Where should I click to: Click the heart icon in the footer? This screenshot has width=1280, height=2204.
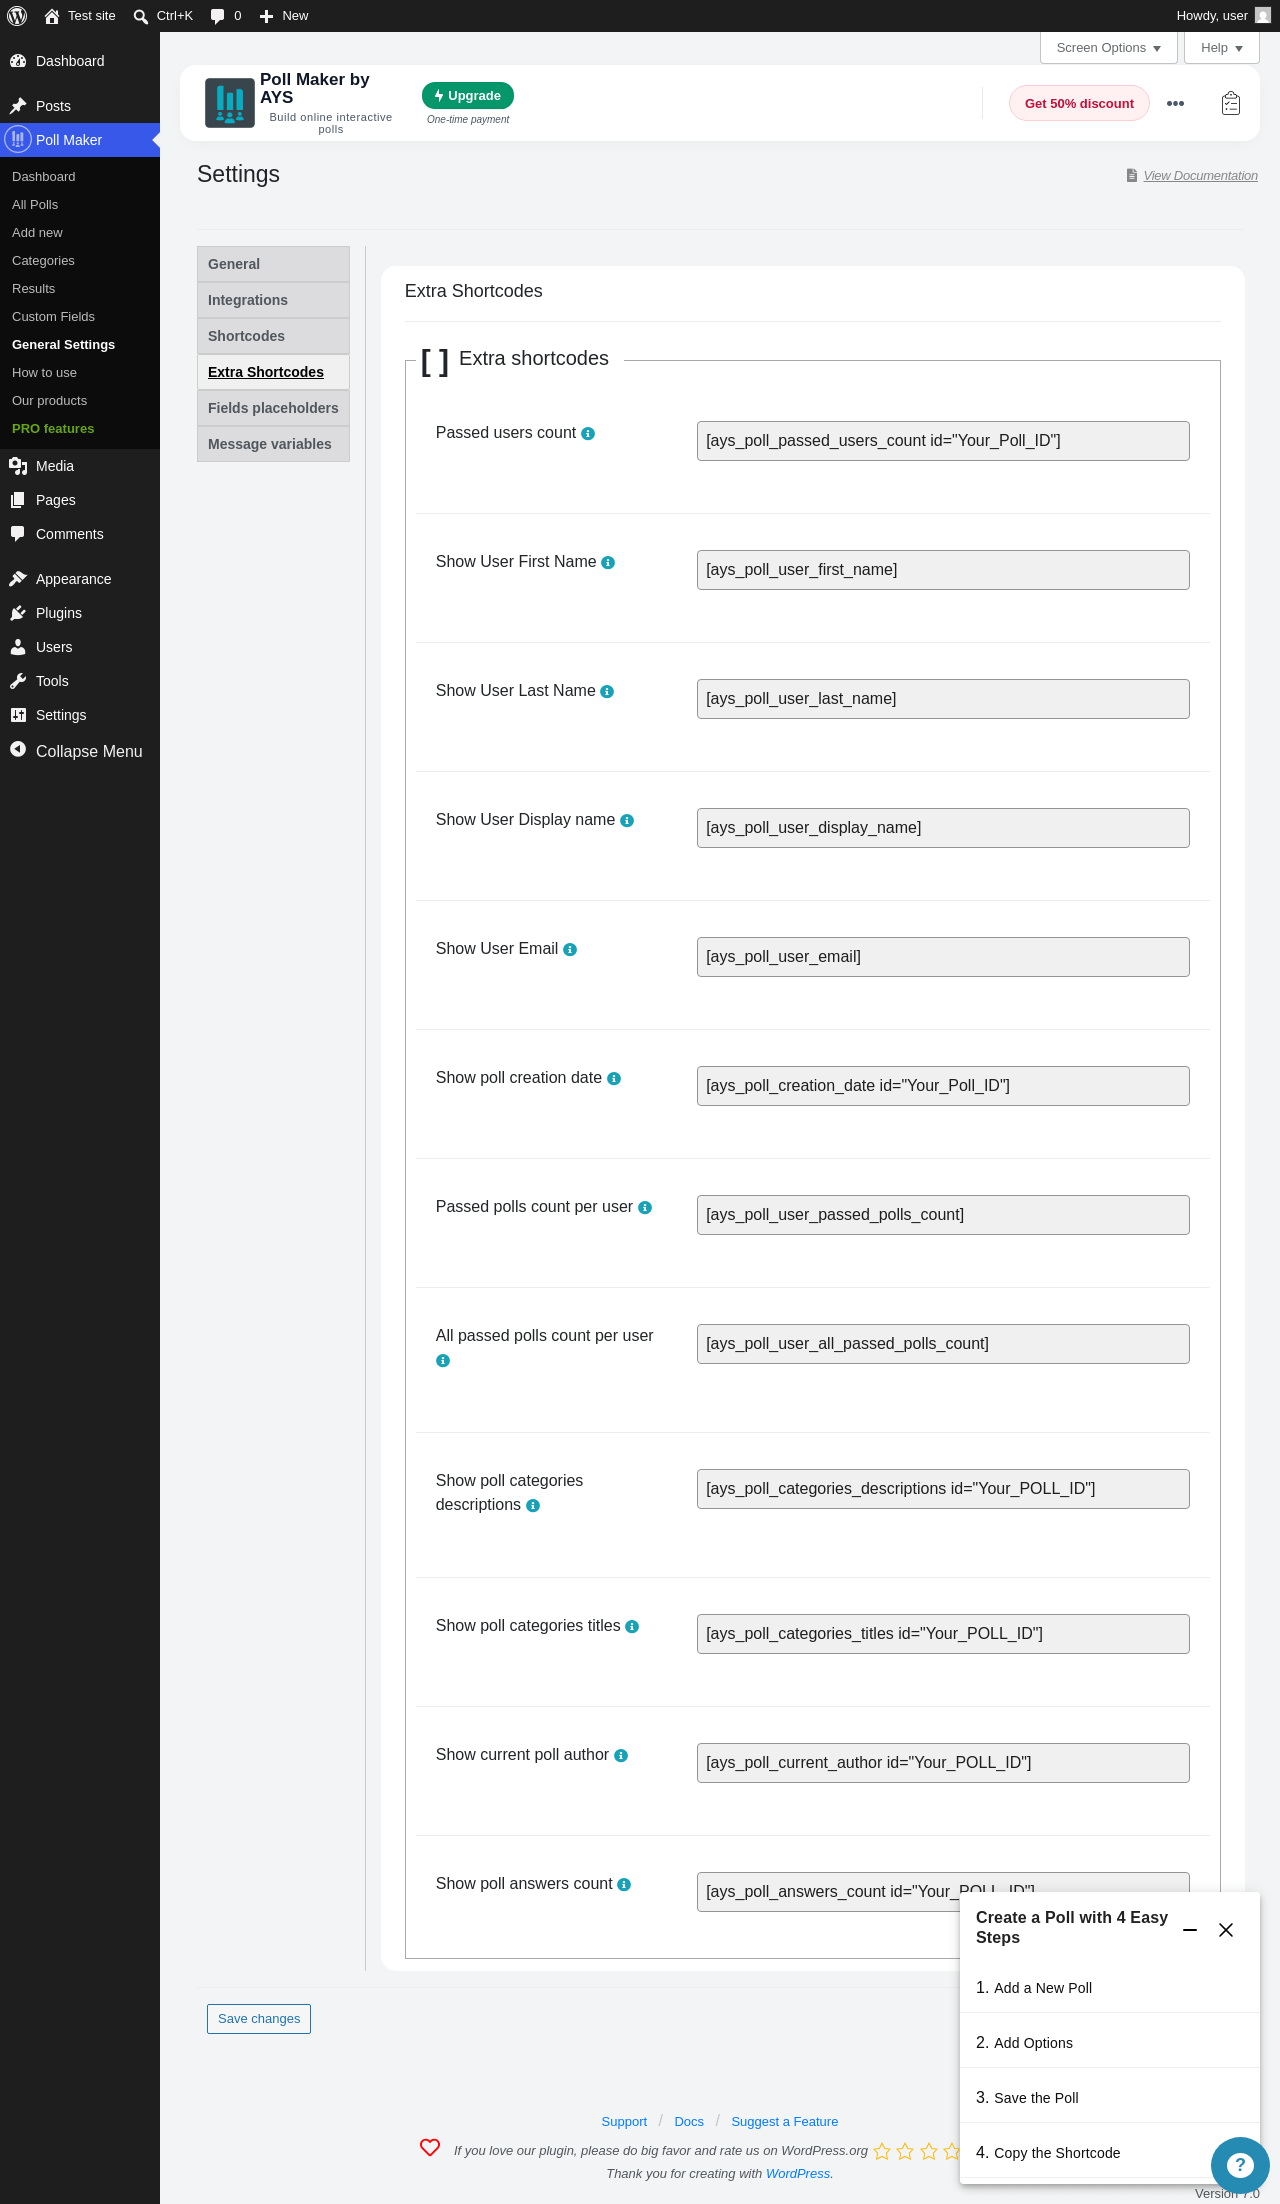(430, 2147)
